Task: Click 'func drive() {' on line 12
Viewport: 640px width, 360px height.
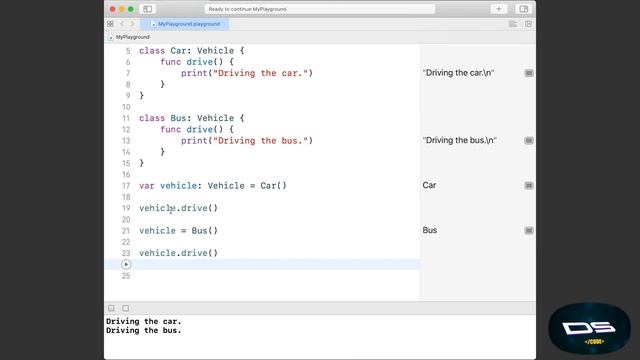Action: (197, 129)
